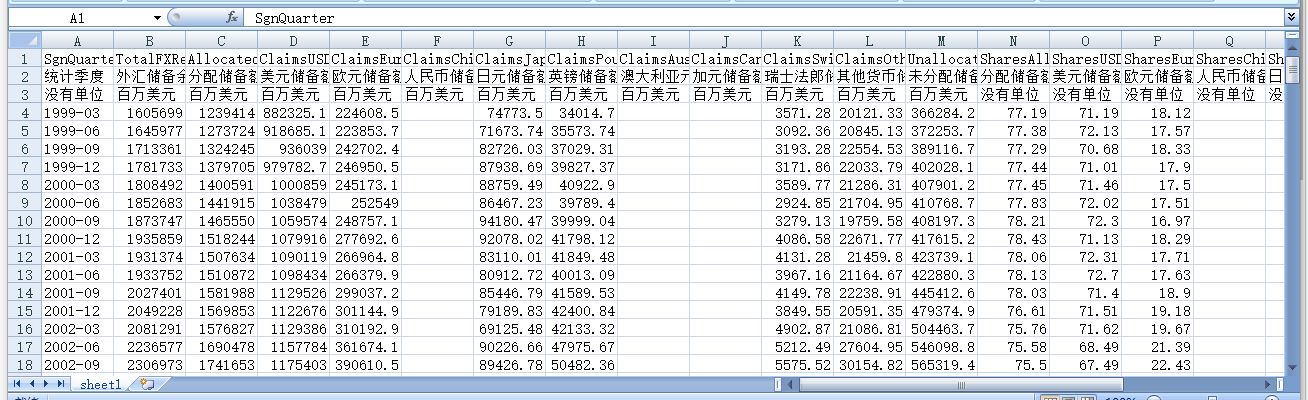Image resolution: width=1308 pixels, height=400 pixels.
Task: Click the fx Insert Function icon
Action: coord(232,18)
